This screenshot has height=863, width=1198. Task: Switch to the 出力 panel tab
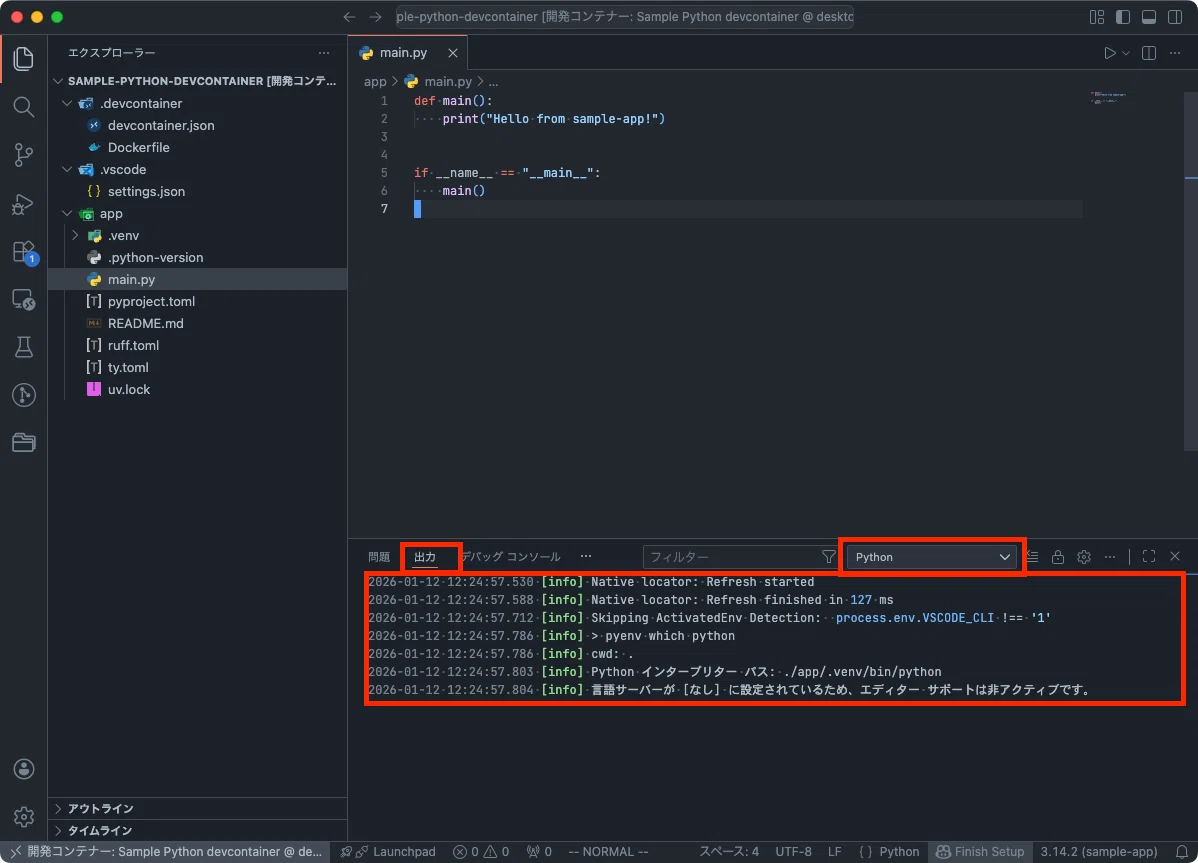click(x=425, y=557)
